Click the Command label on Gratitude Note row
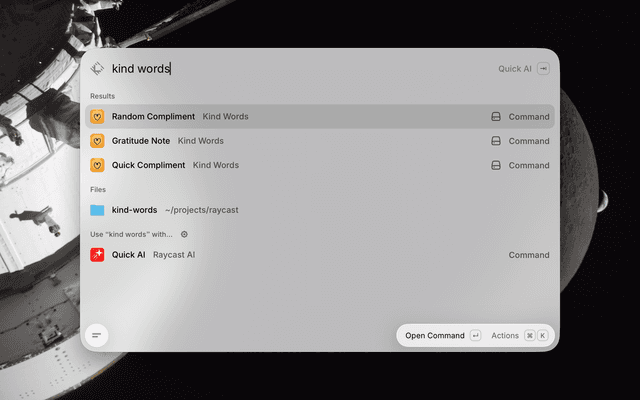Image resolution: width=640 pixels, height=400 pixels. pyautogui.click(x=529, y=141)
